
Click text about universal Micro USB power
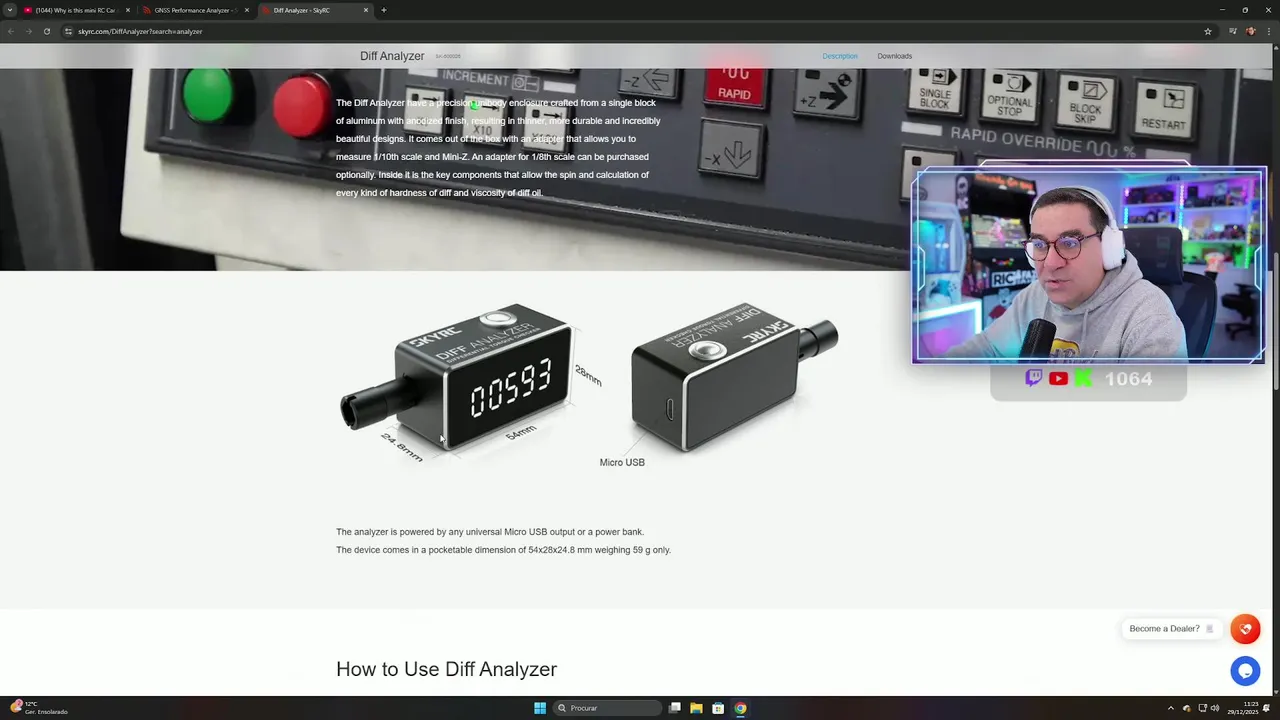point(490,532)
